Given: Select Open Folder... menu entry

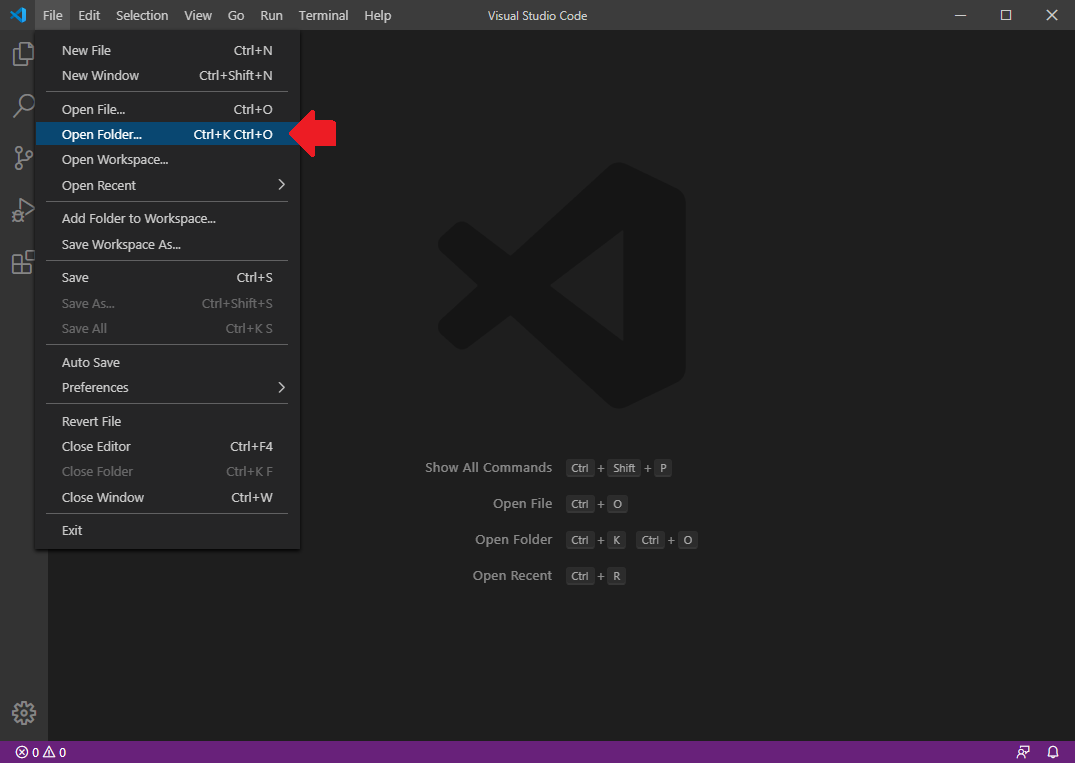Looking at the screenshot, I should (x=167, y=134).
